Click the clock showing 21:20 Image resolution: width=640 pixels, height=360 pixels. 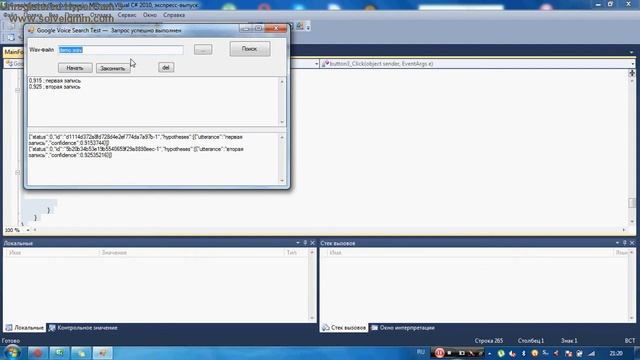pos(616,353)
